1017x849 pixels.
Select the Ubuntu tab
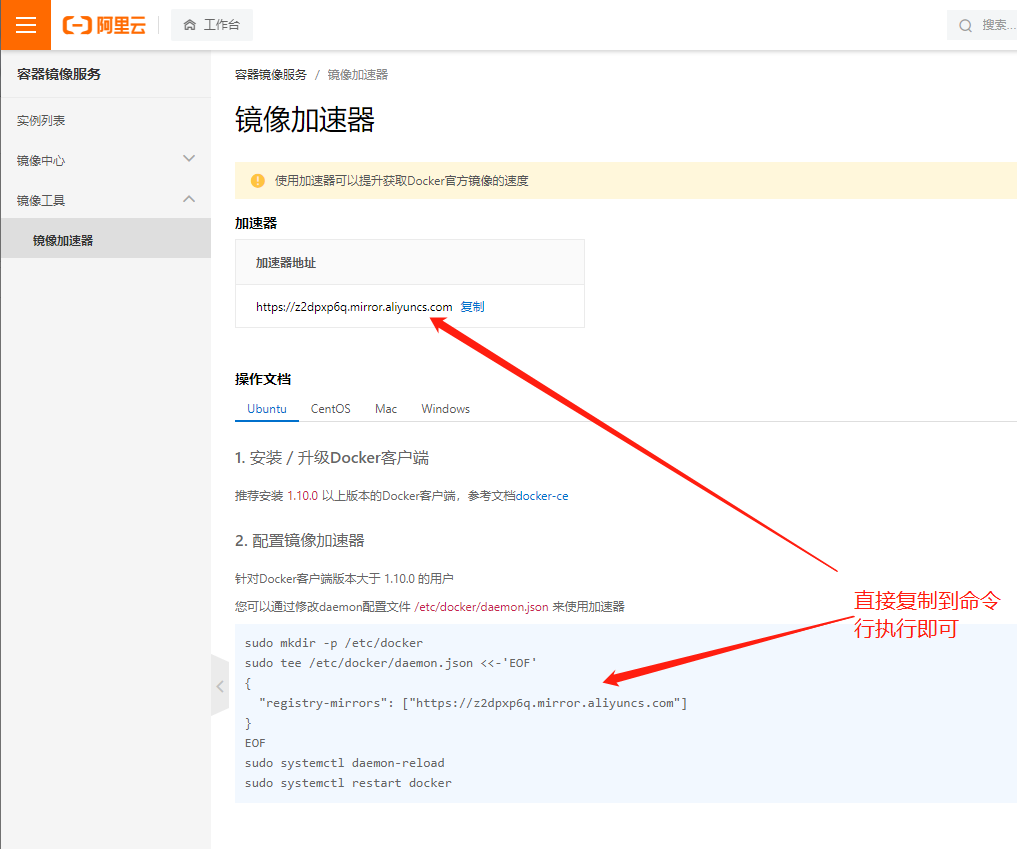267,409
